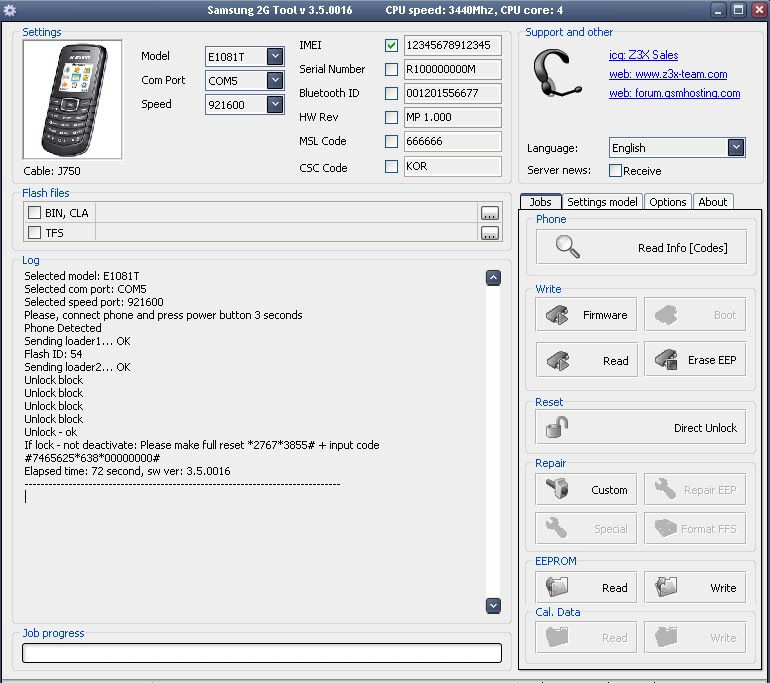Enable the HW Rev checkbox
Viewport: 770px width, 683px height.
[x=391, y=117]
